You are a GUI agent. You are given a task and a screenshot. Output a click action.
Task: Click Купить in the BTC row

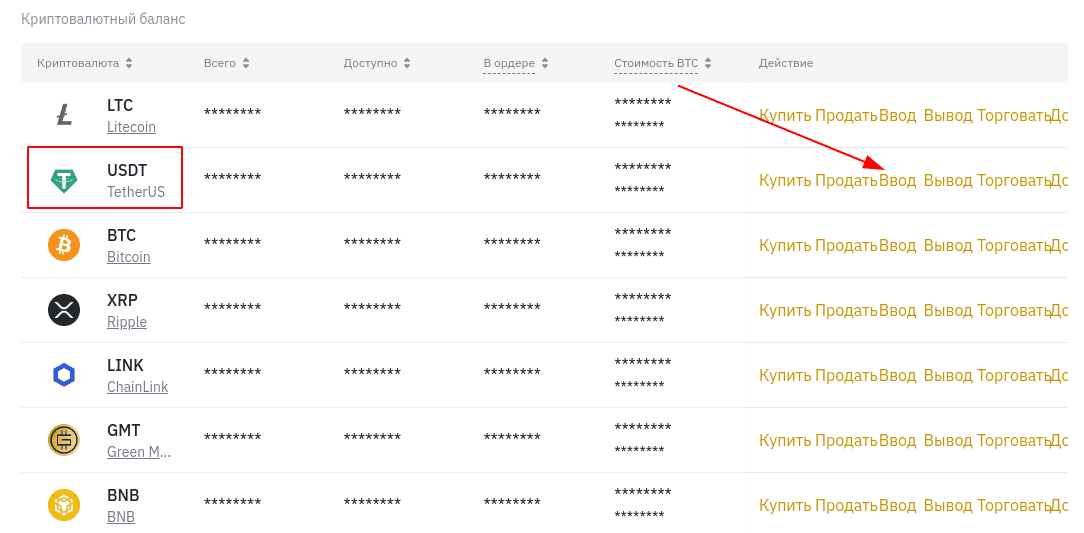coord(785,245)
